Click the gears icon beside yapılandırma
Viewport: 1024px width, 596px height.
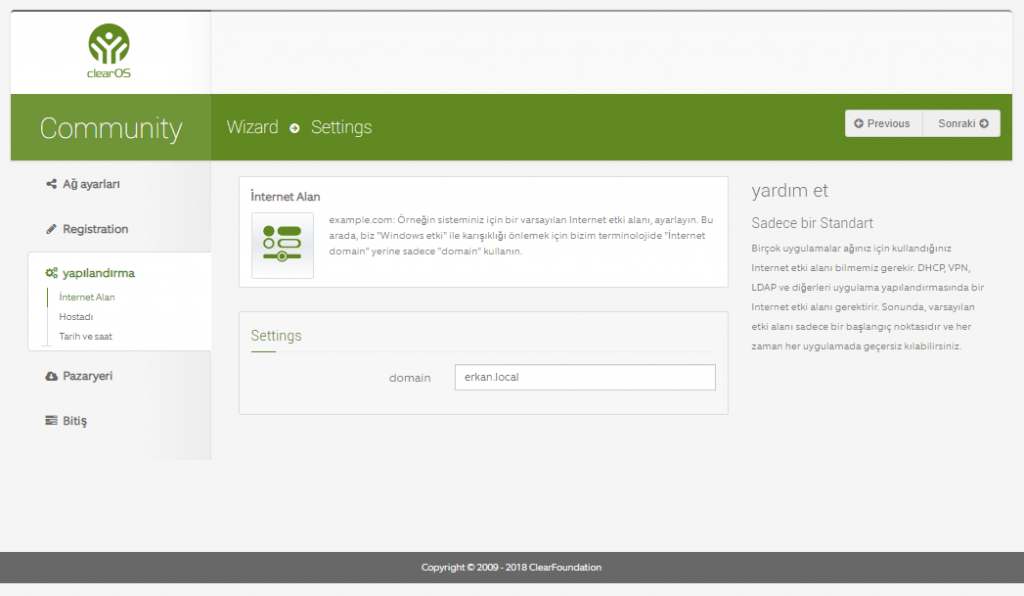click(x=52, y=273)
